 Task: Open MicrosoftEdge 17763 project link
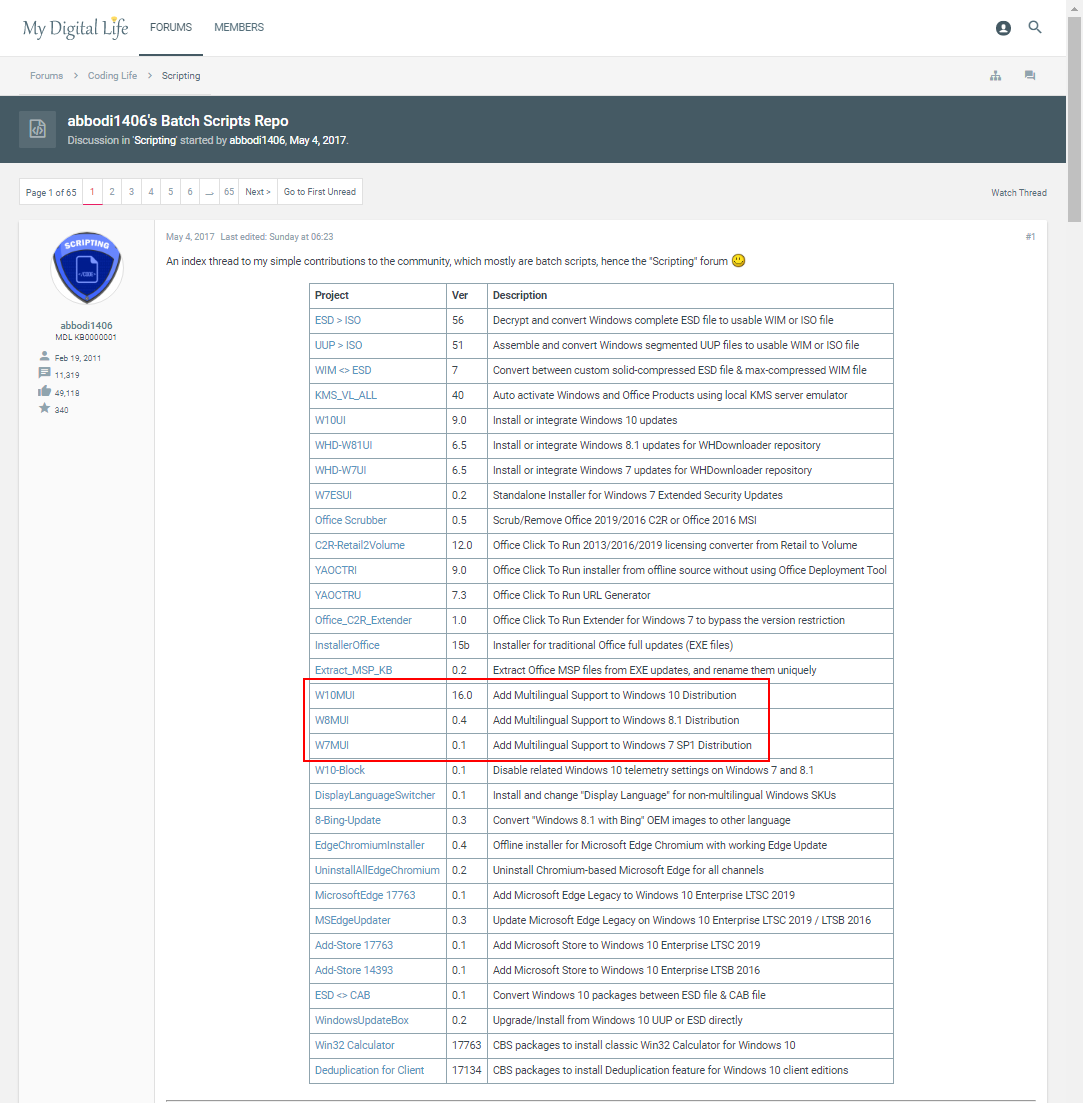click(x=365, y=895)
